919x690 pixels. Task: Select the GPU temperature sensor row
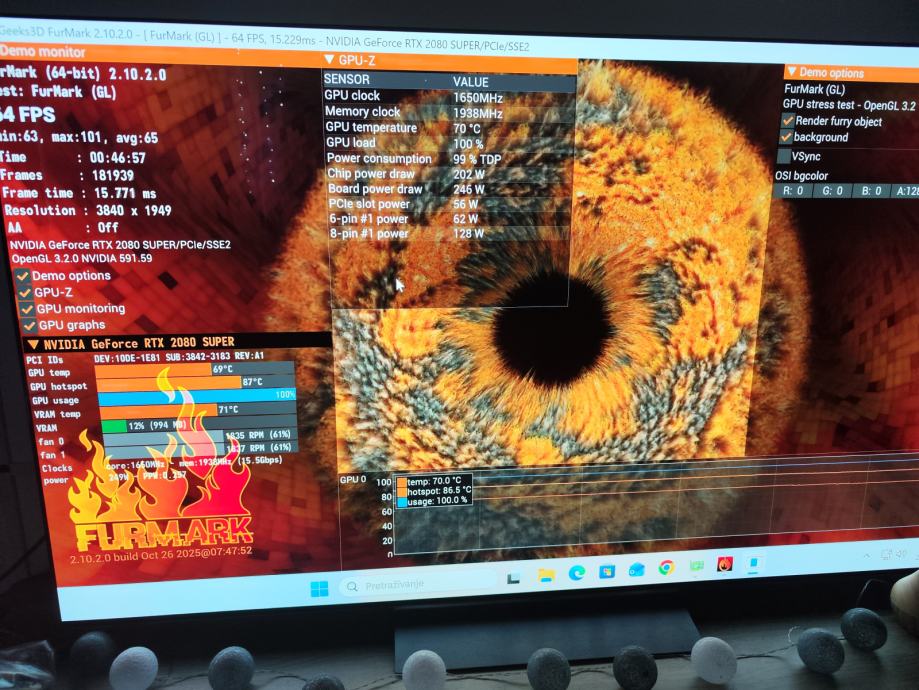click(x=450, y=127)
